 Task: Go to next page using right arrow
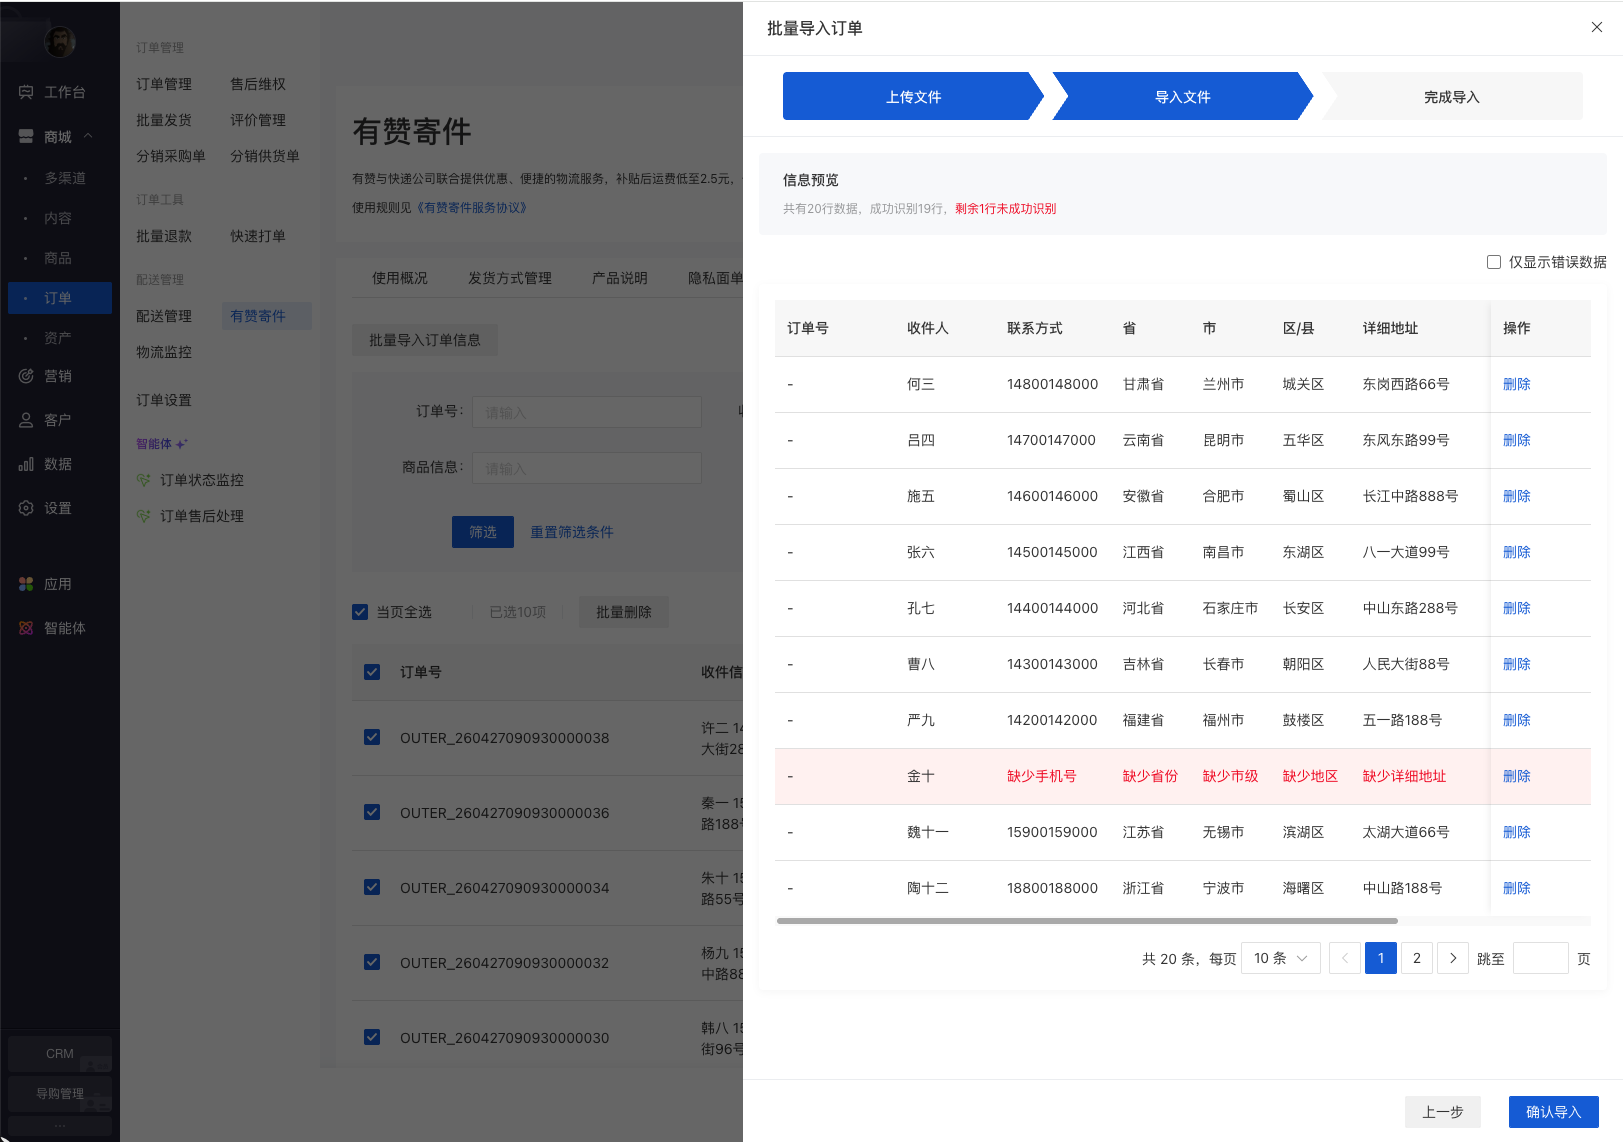1452,958
